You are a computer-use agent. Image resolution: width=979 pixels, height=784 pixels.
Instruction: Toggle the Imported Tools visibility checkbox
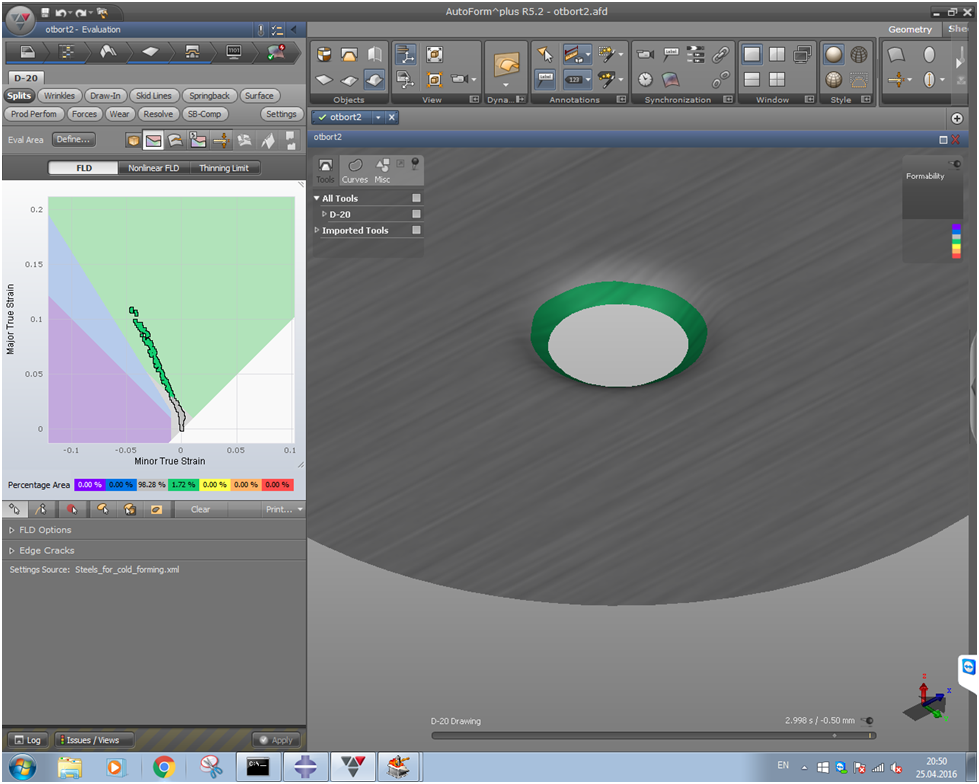[417, 230]
